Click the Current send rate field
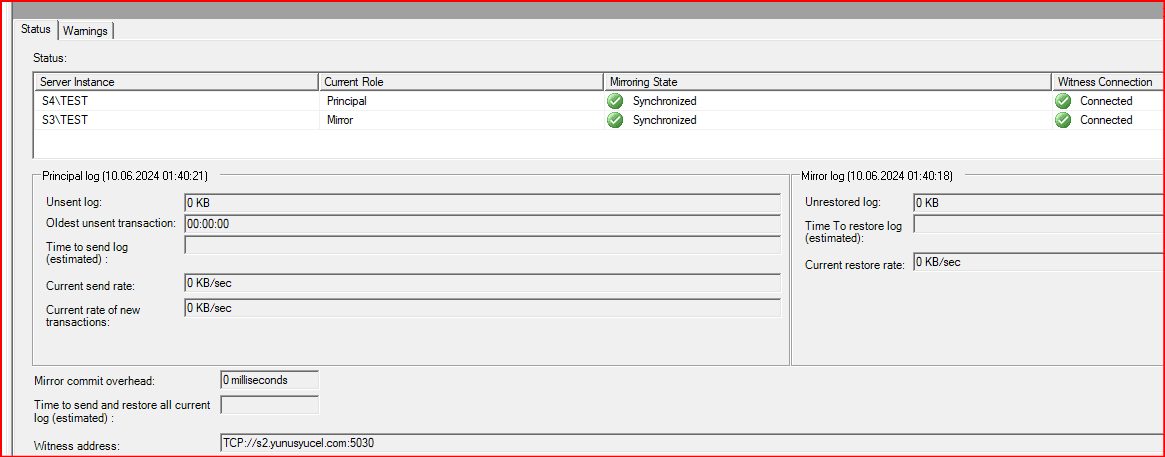 (x=482, y=284)
